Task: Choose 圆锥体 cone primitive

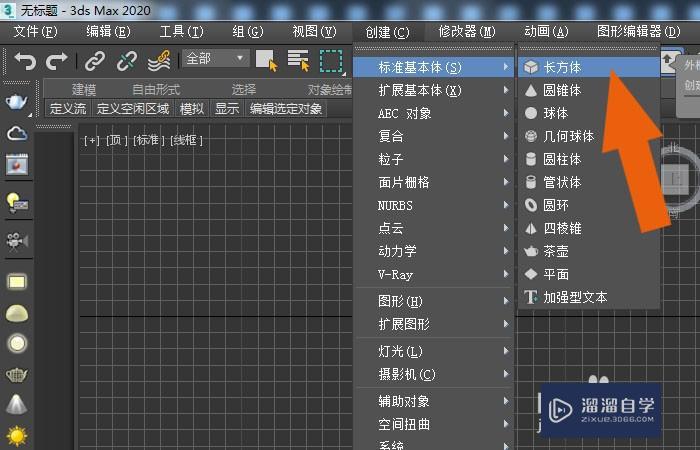Action: (x=589, y=91)
